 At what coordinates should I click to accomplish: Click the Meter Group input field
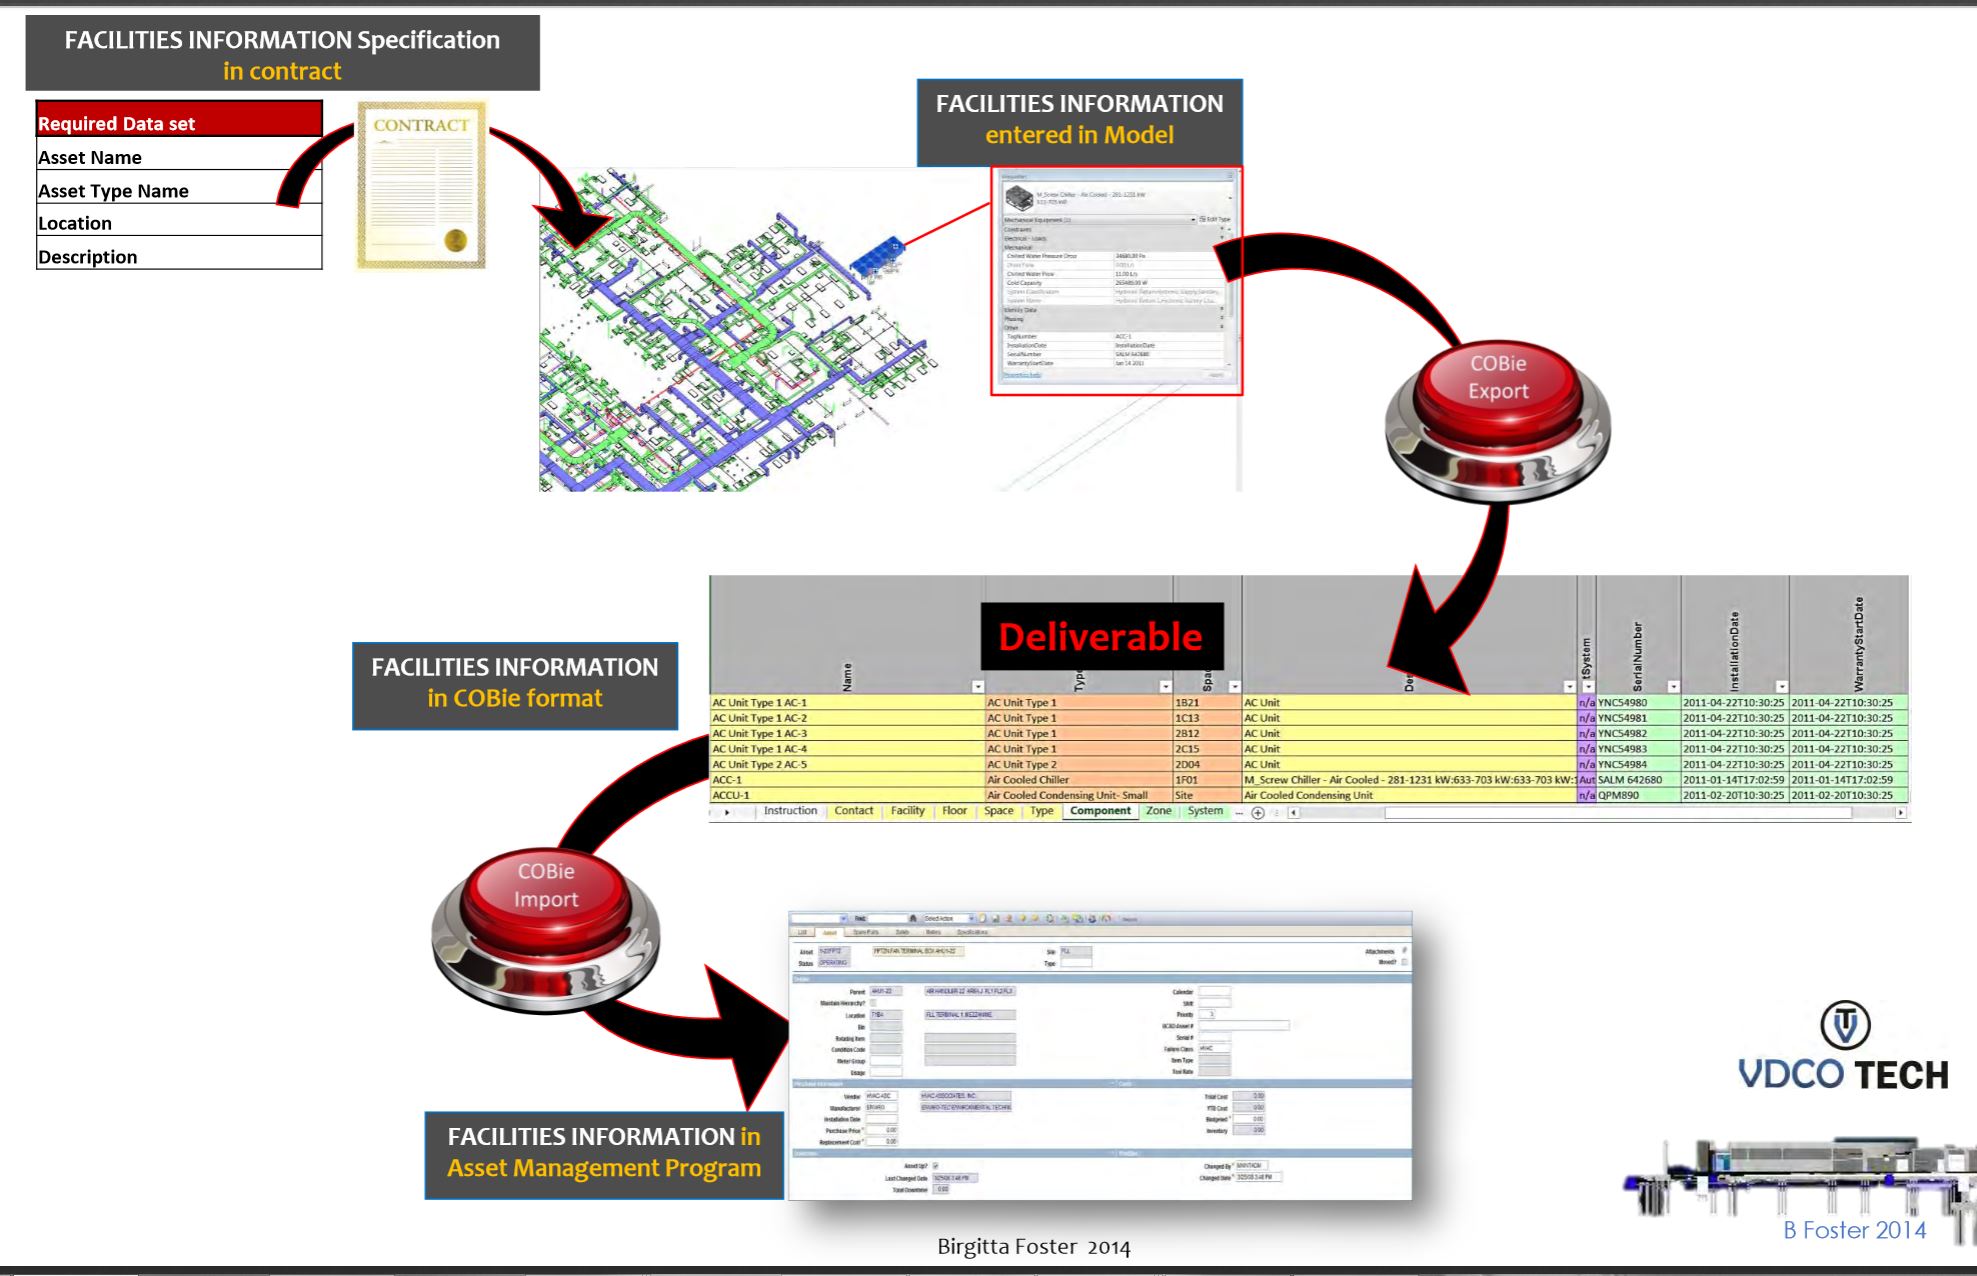887,1062
